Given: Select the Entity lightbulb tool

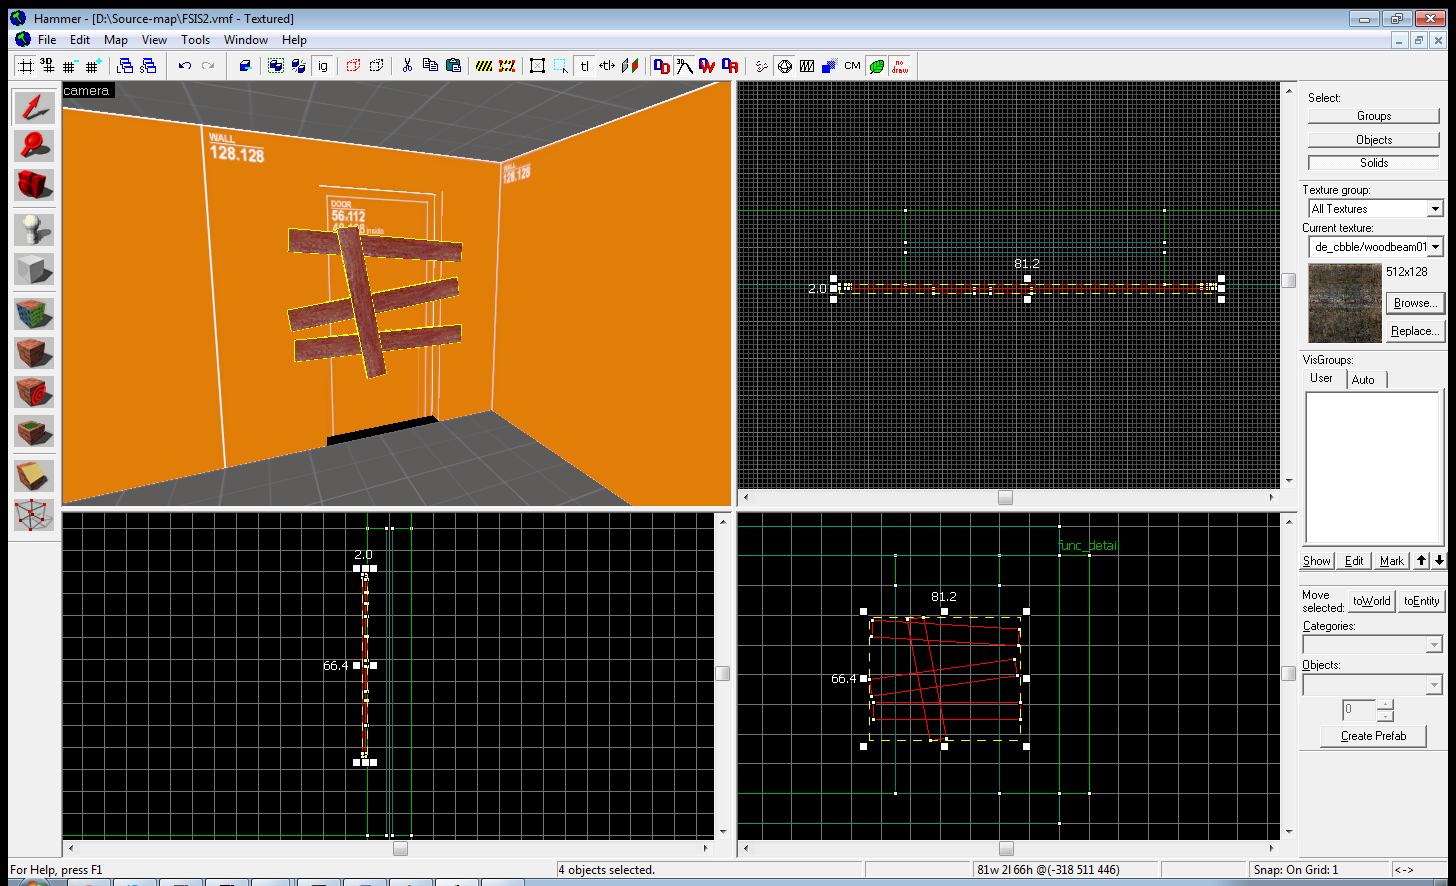Looking at the screenshot, I should click(34, 230).
